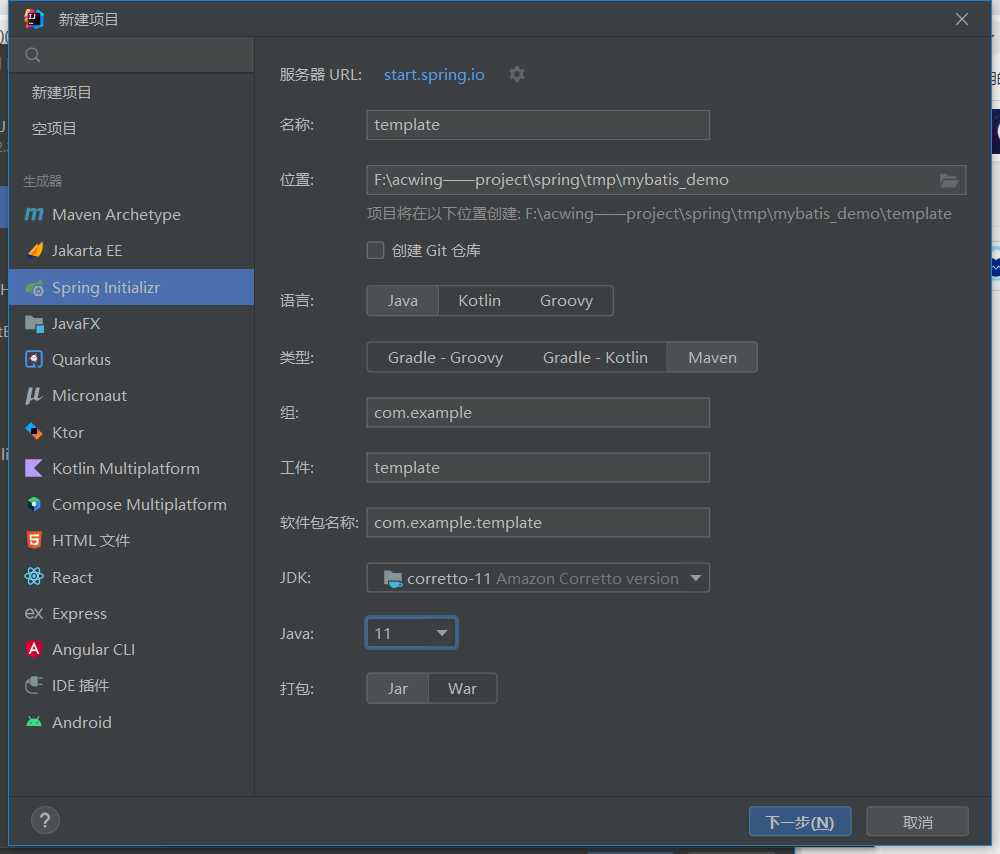Click the IDE plugin plug icon
This screenshot has width=1000, height=854.
(34, 686)
